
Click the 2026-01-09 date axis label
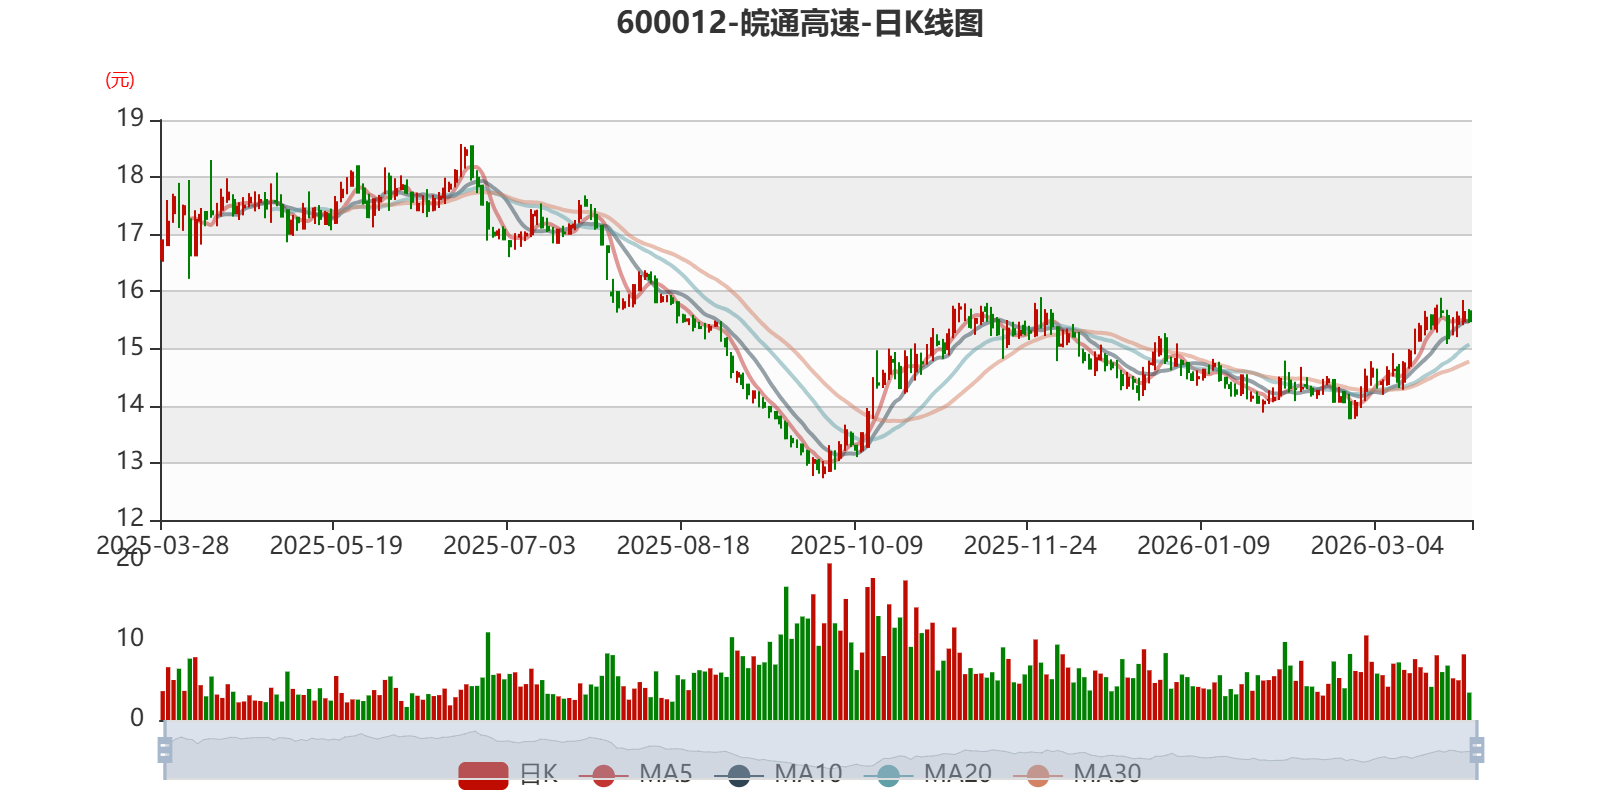coord(1203,545)
